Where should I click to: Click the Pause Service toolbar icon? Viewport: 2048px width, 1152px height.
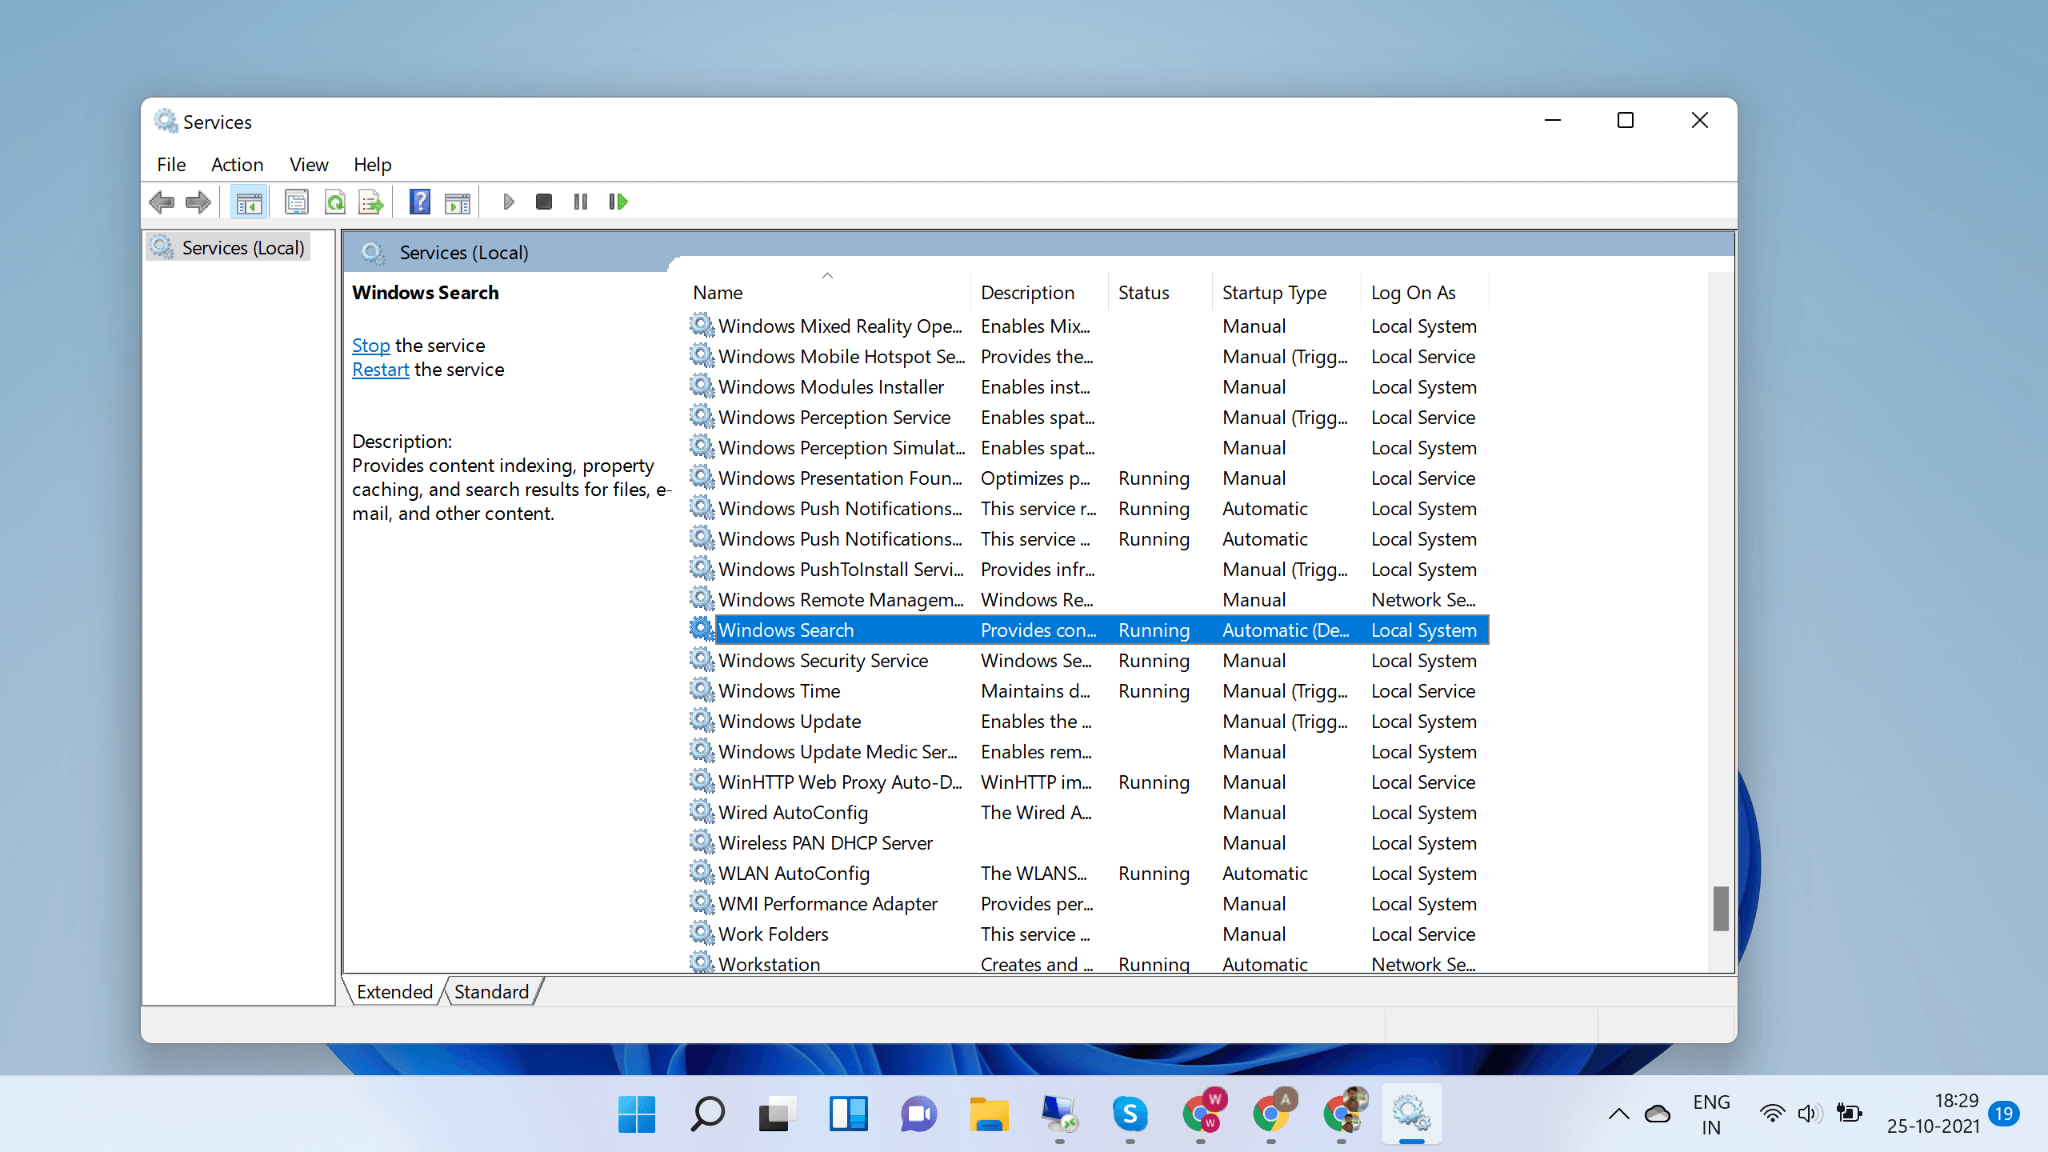pyautogui.click(x=580, y=201)
